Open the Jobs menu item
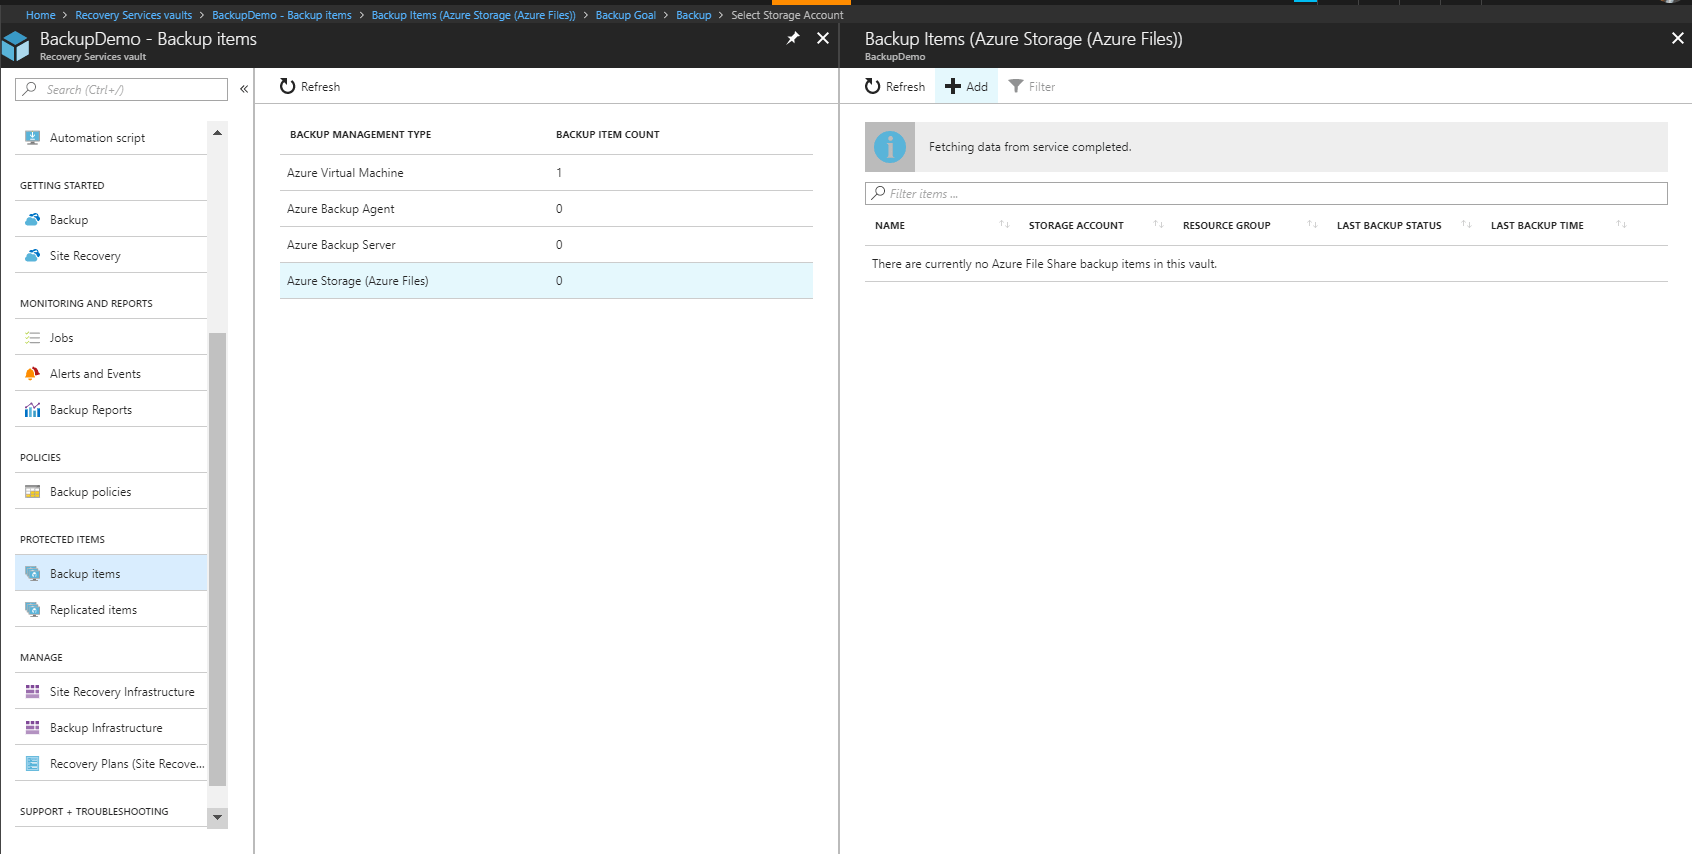The width and height of the screenshot is (1692, 854). 111,338
